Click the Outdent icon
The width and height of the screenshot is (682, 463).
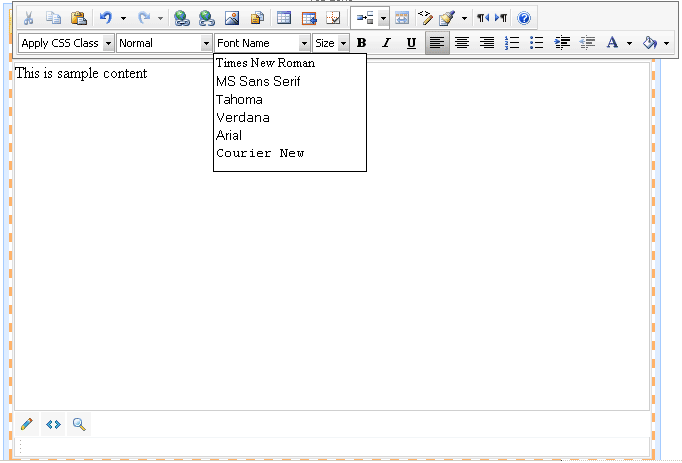pos(587,43)
